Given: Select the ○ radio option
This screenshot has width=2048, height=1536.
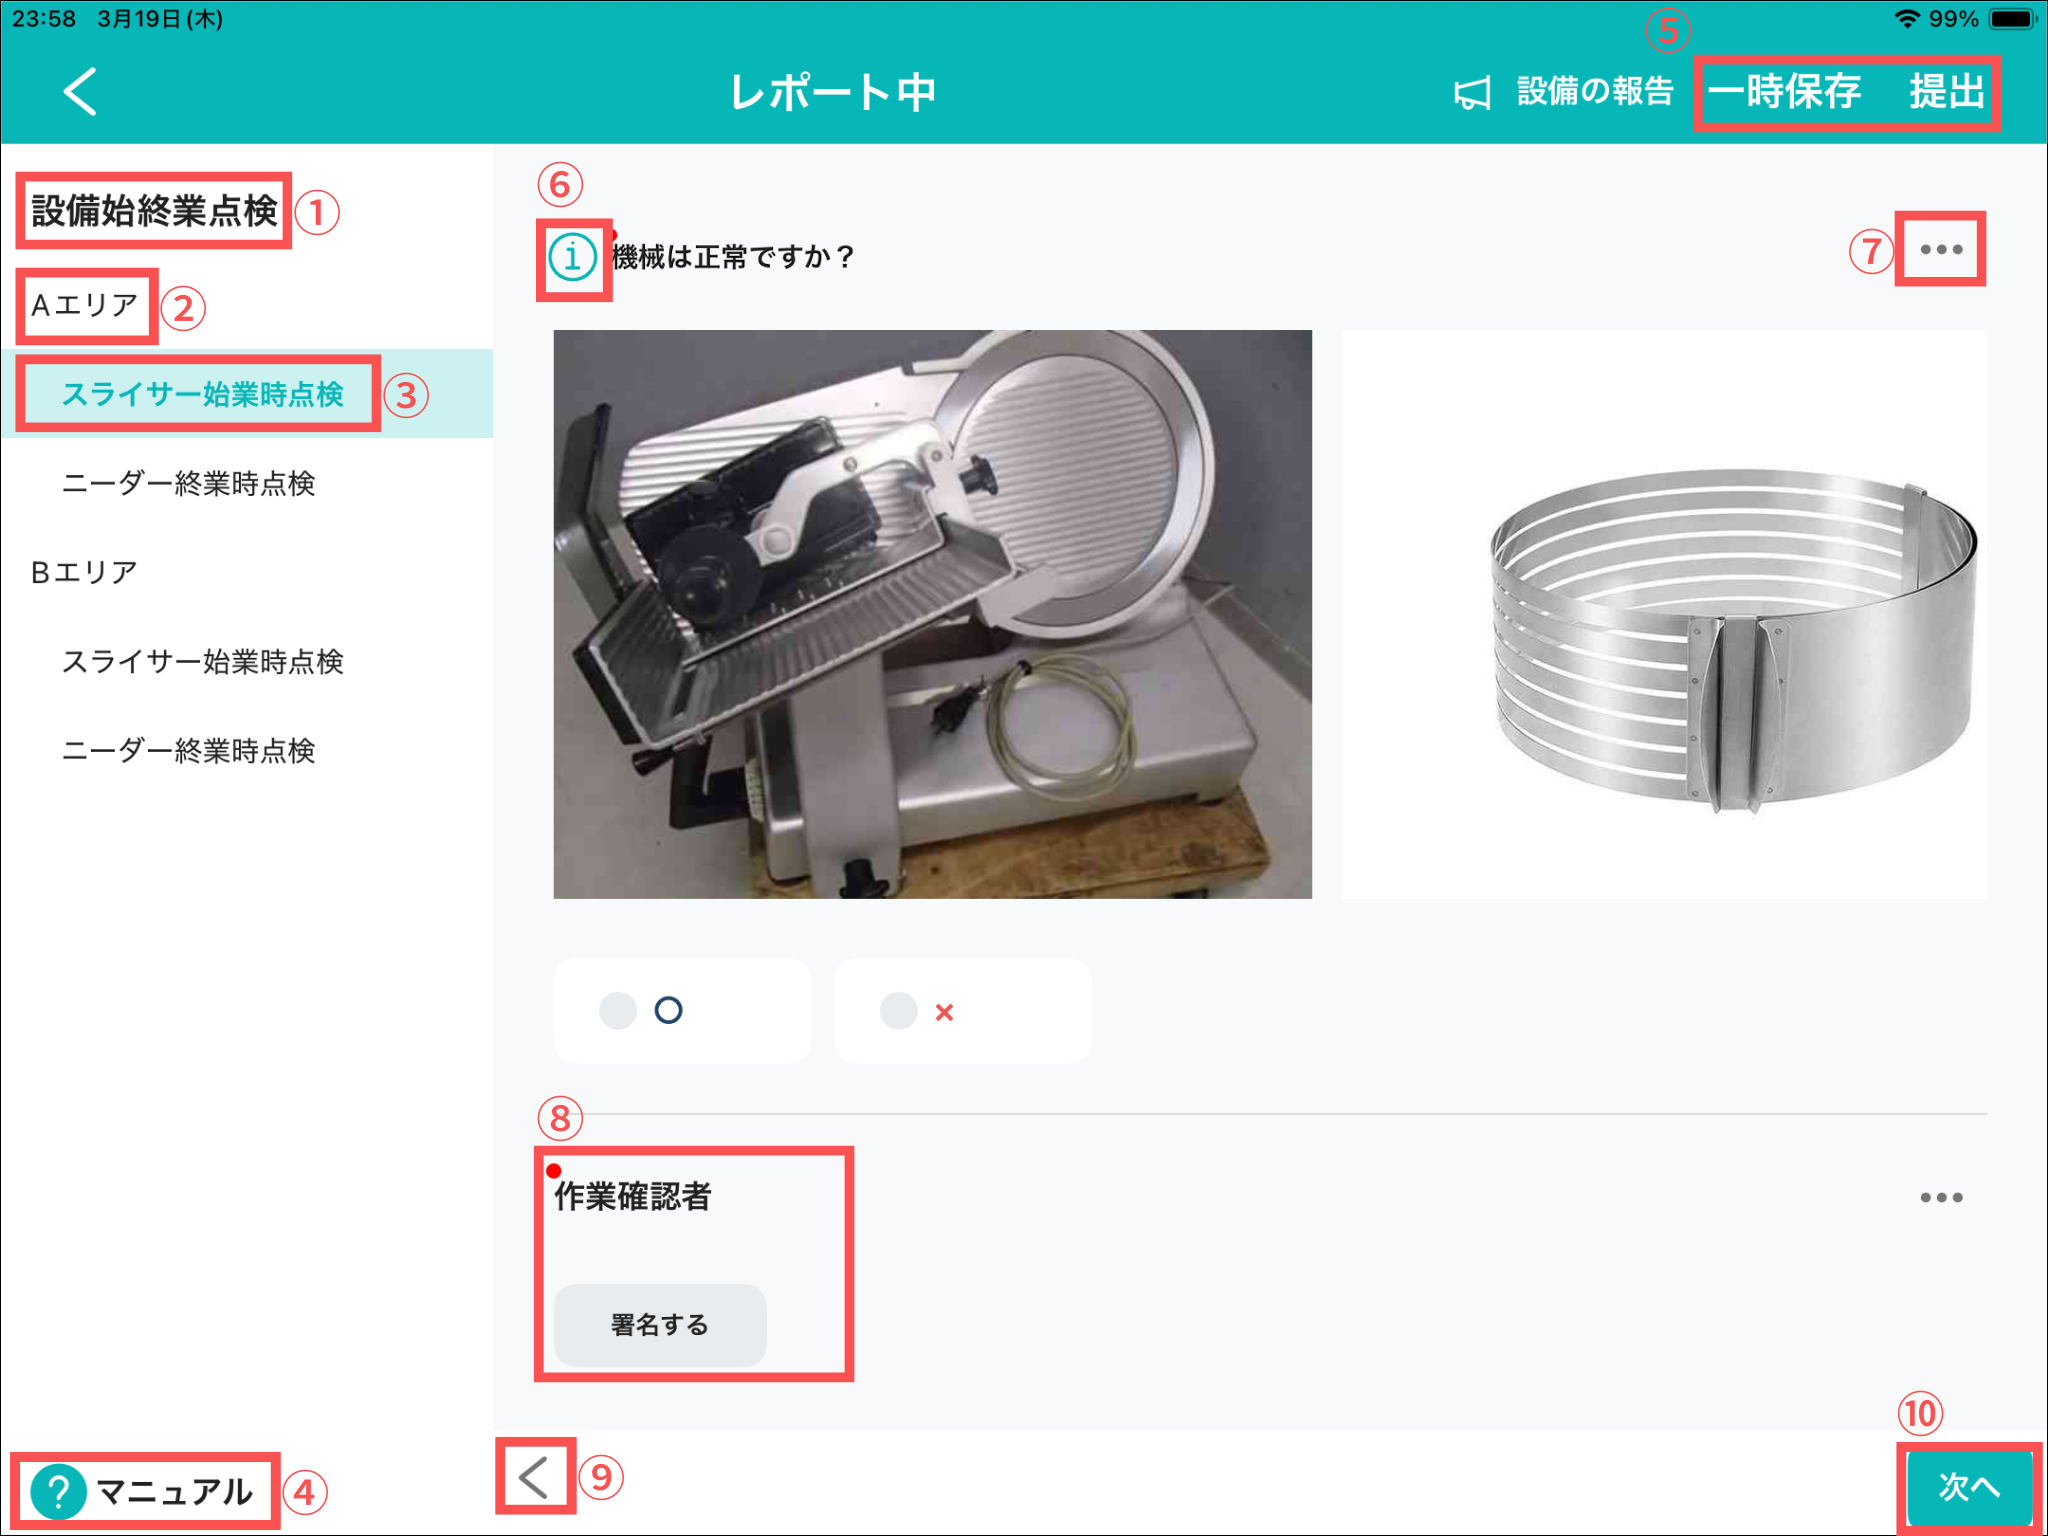Looking at the screenshot, I should (x=619, y=1011).
